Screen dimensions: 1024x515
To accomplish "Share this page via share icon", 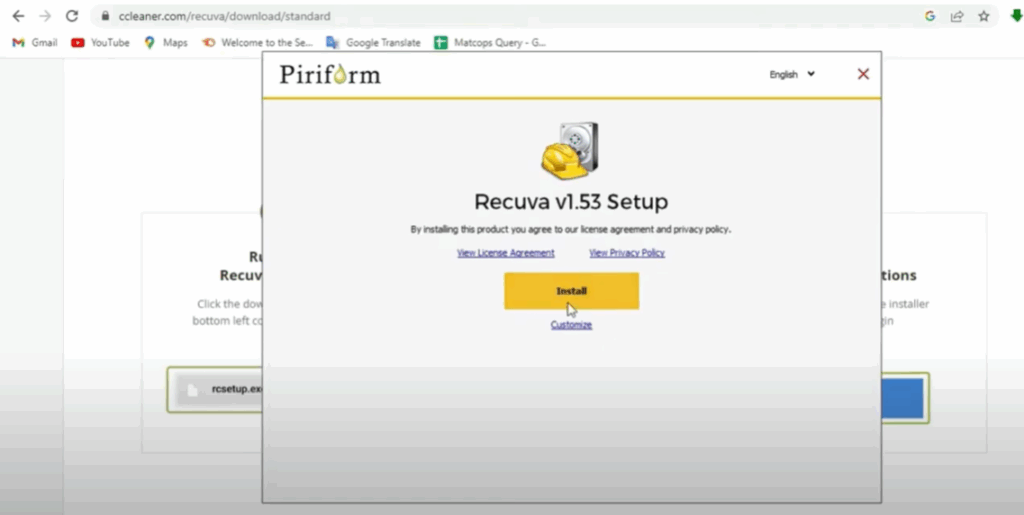I will 957,16.
